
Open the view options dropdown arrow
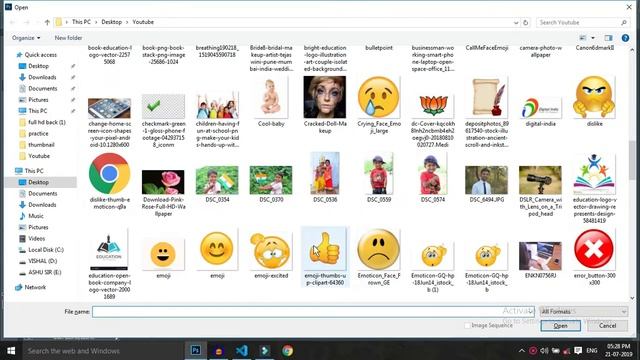593,38
